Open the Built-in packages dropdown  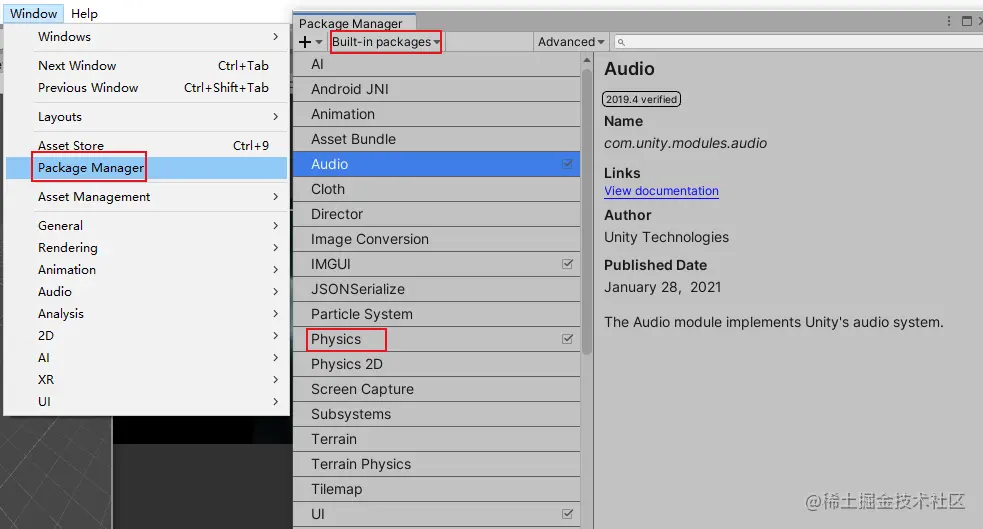[386, 42]
